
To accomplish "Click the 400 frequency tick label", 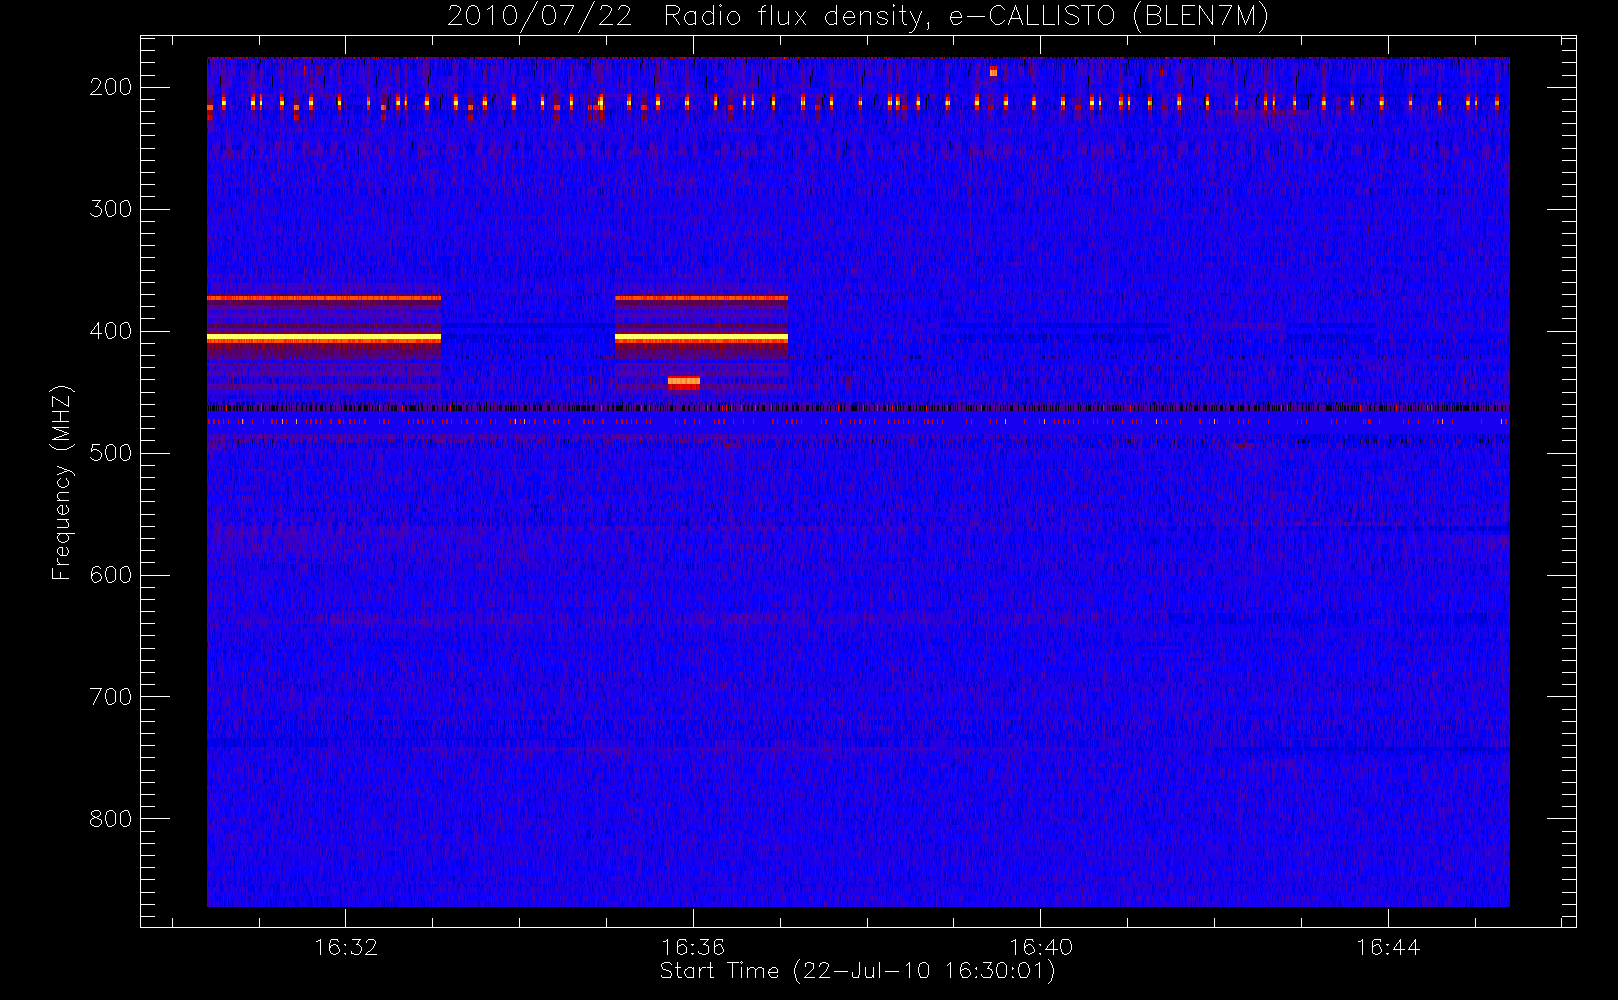I will click(x=110, y=331).
